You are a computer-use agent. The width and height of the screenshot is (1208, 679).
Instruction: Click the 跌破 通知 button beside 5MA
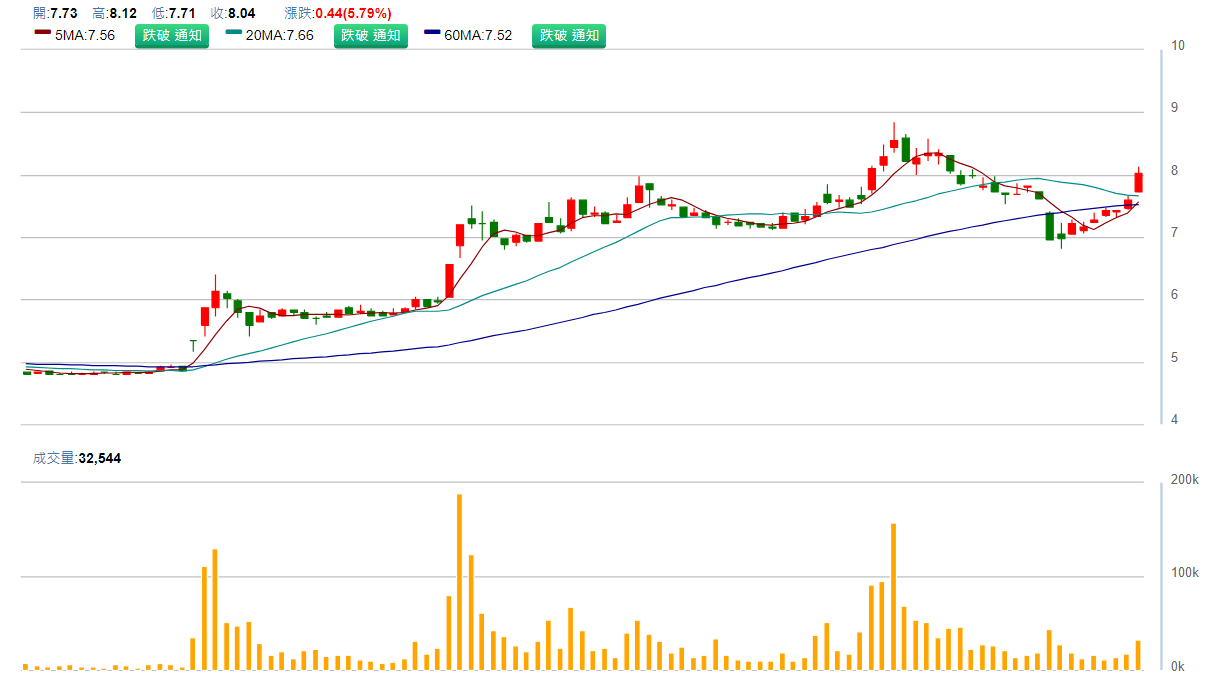pyautogui.click(x=172, y=36)
